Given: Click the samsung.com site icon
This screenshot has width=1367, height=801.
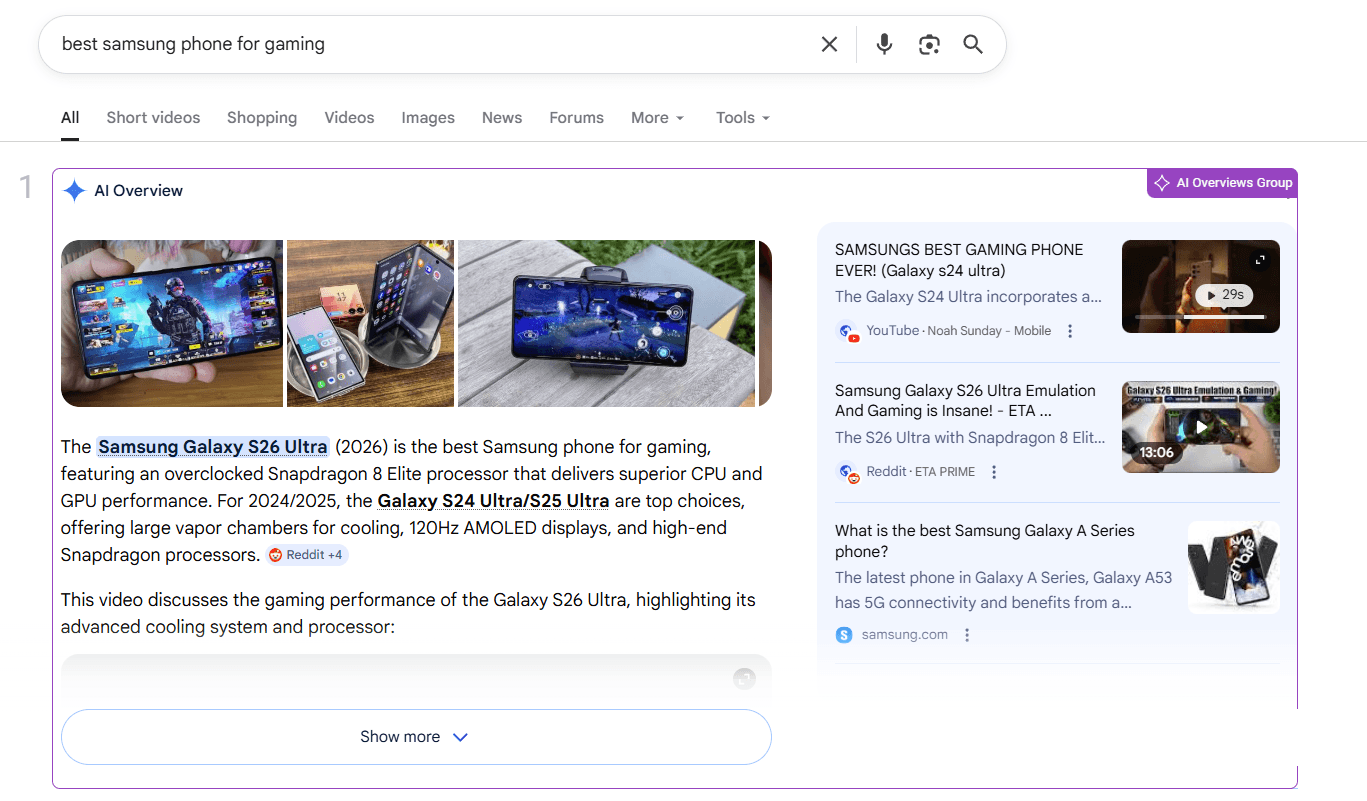Looking at the screenshot, I should click(x=843, y=634).
